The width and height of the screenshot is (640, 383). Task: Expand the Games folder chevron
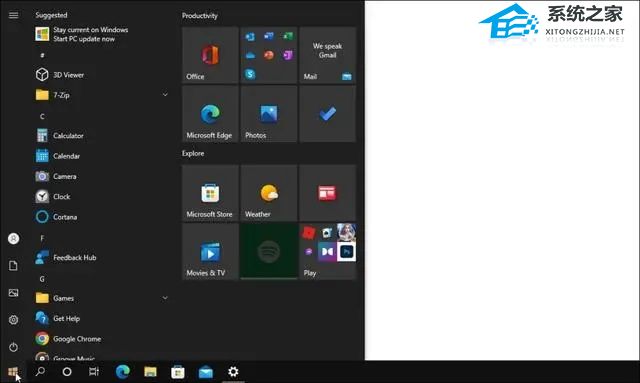tap(165, 298)
